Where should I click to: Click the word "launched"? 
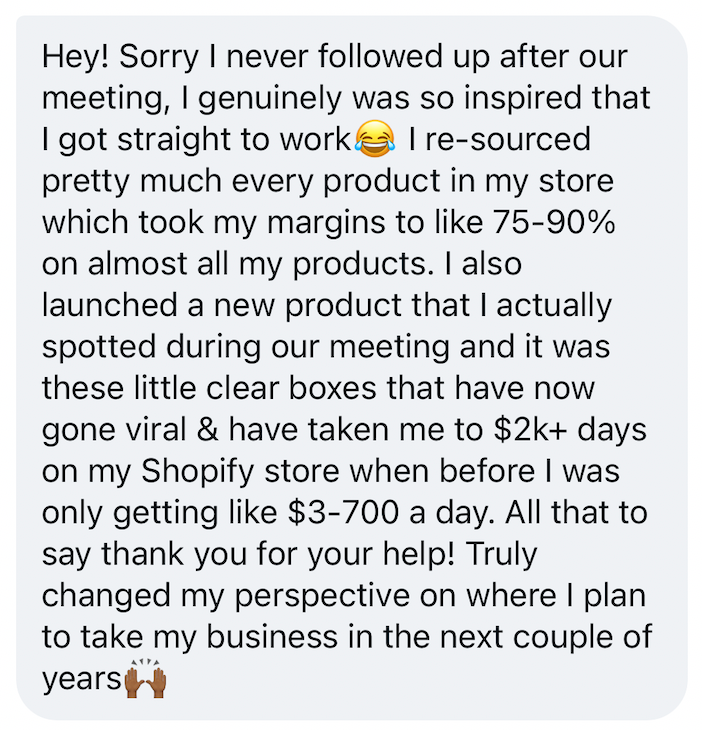(110, 305)
